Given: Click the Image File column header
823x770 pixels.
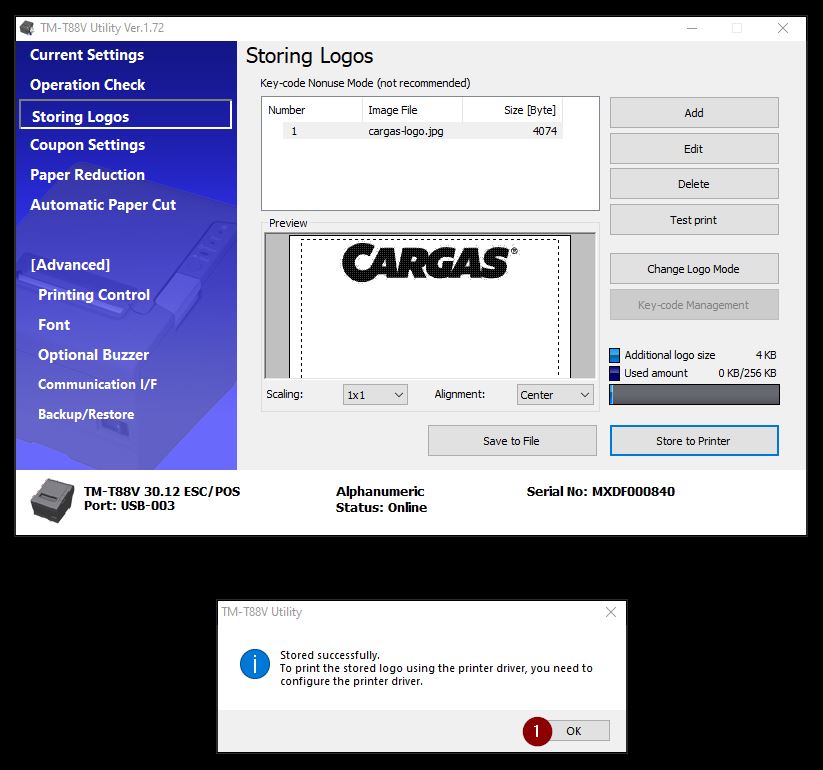Looking at the screenshot, I should [412, 110].
